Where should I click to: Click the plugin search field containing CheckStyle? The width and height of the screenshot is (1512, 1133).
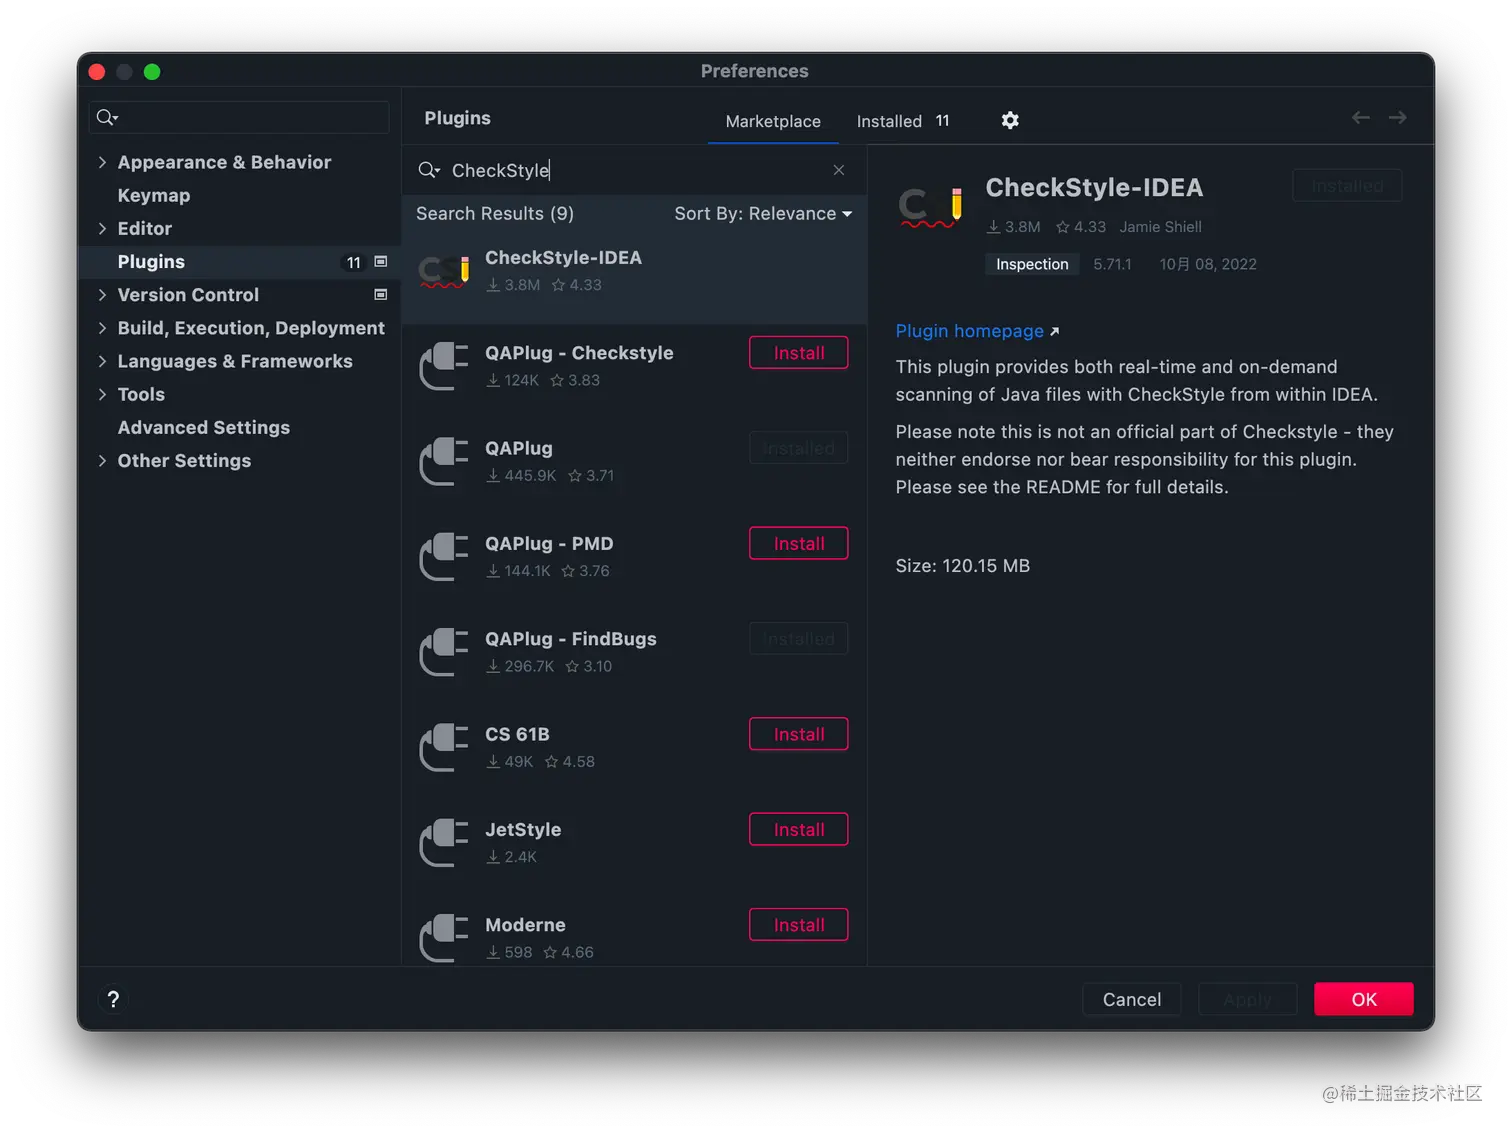(x=635, y=170)
